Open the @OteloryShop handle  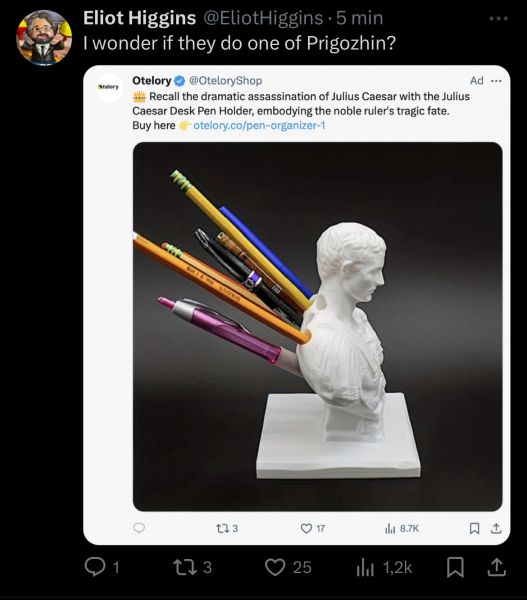pos(226,80)
